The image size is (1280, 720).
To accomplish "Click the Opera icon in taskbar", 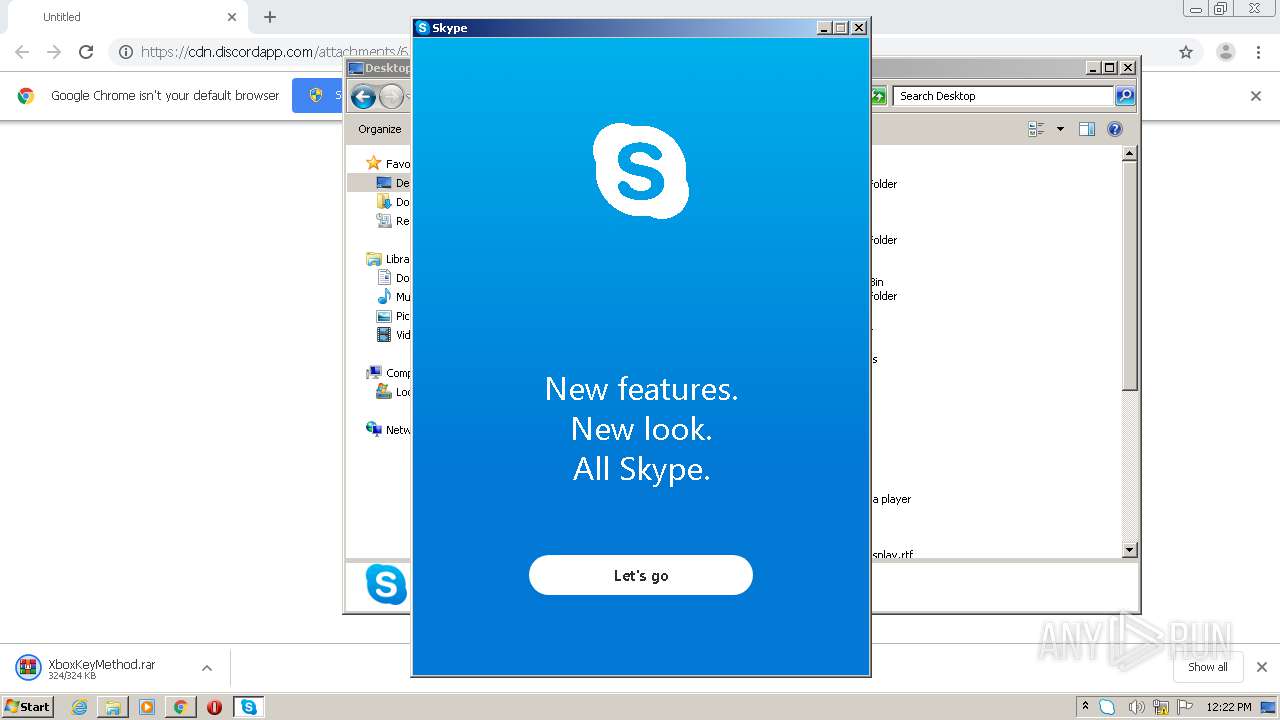I will click(x=214, y=707).
